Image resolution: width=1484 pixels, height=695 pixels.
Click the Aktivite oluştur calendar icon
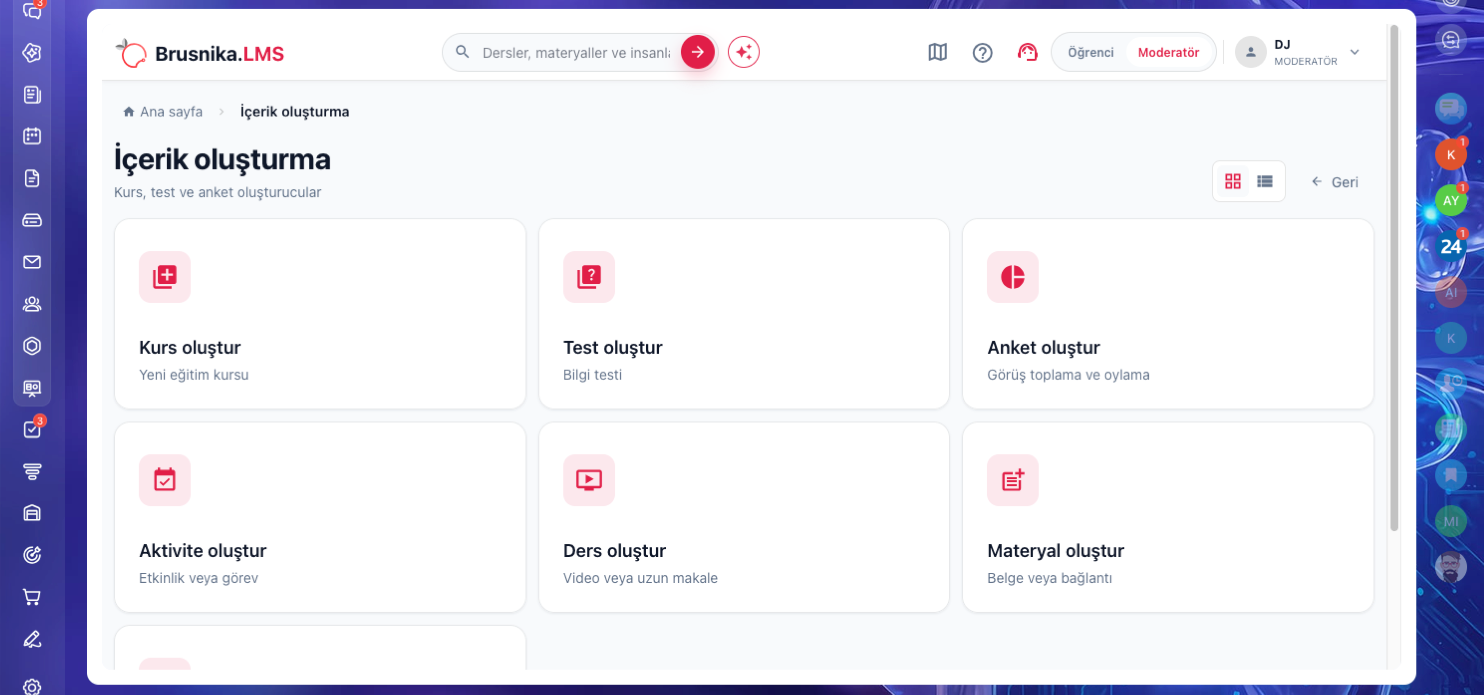click(x=165, y=480)
